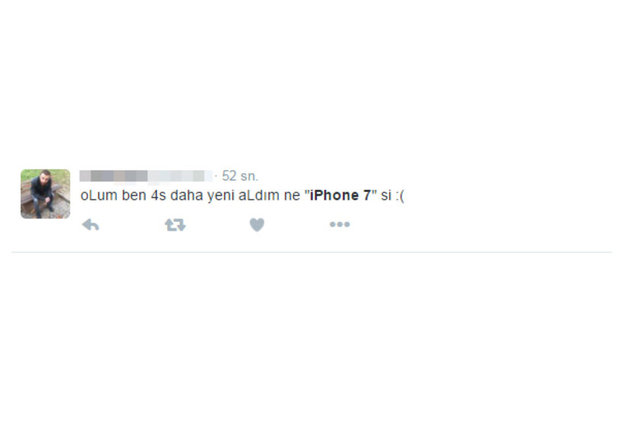Open the three-dots more options menu
The width and height of the screenshot is (640, 423).
(340, 224)
